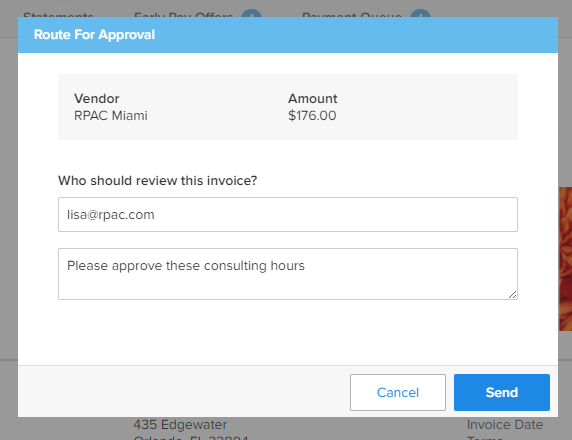Image resolution: width=572 pixels, height=440 pixels.
Task: Click the Route For Approval title bar
Action: click(287, 35)
